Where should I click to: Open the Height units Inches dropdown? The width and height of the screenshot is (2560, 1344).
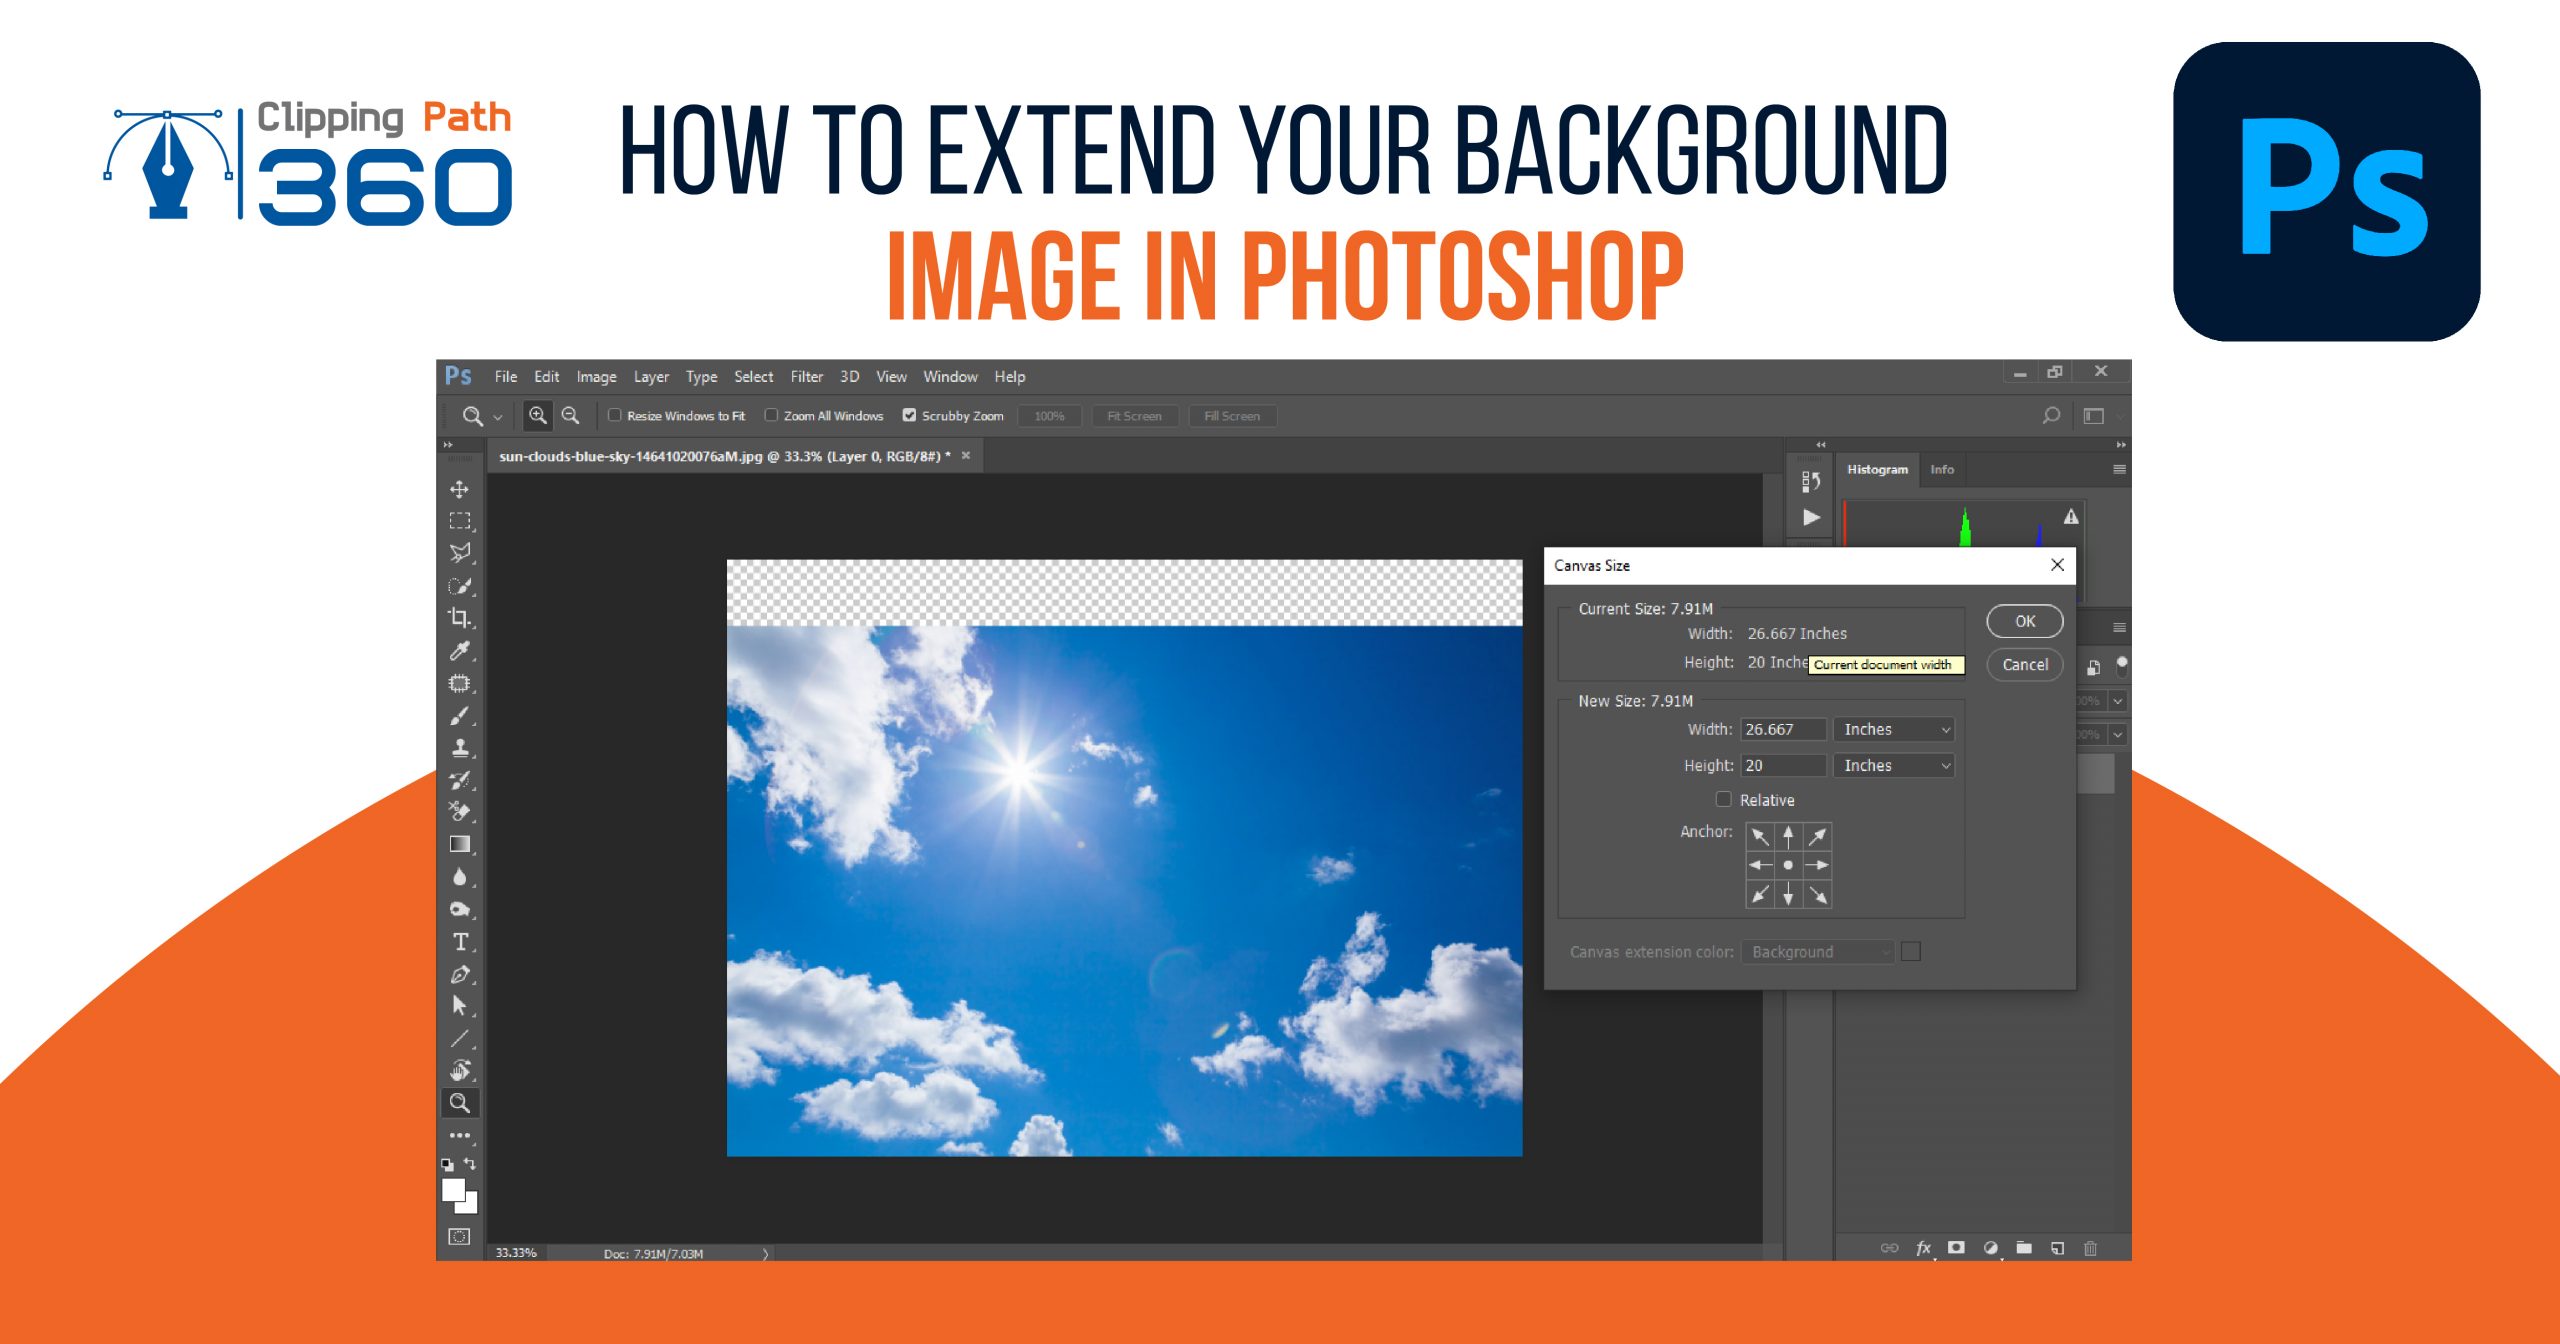click(x=1894, y=765)
